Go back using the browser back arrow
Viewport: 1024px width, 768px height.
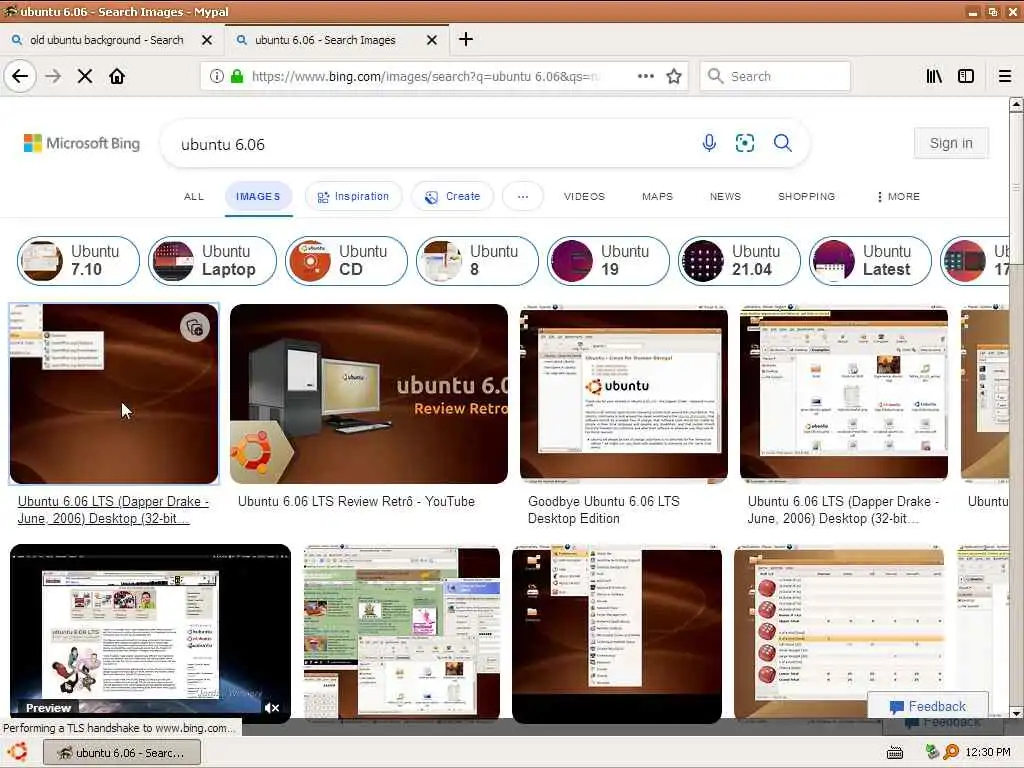click(x=20, y=76)
